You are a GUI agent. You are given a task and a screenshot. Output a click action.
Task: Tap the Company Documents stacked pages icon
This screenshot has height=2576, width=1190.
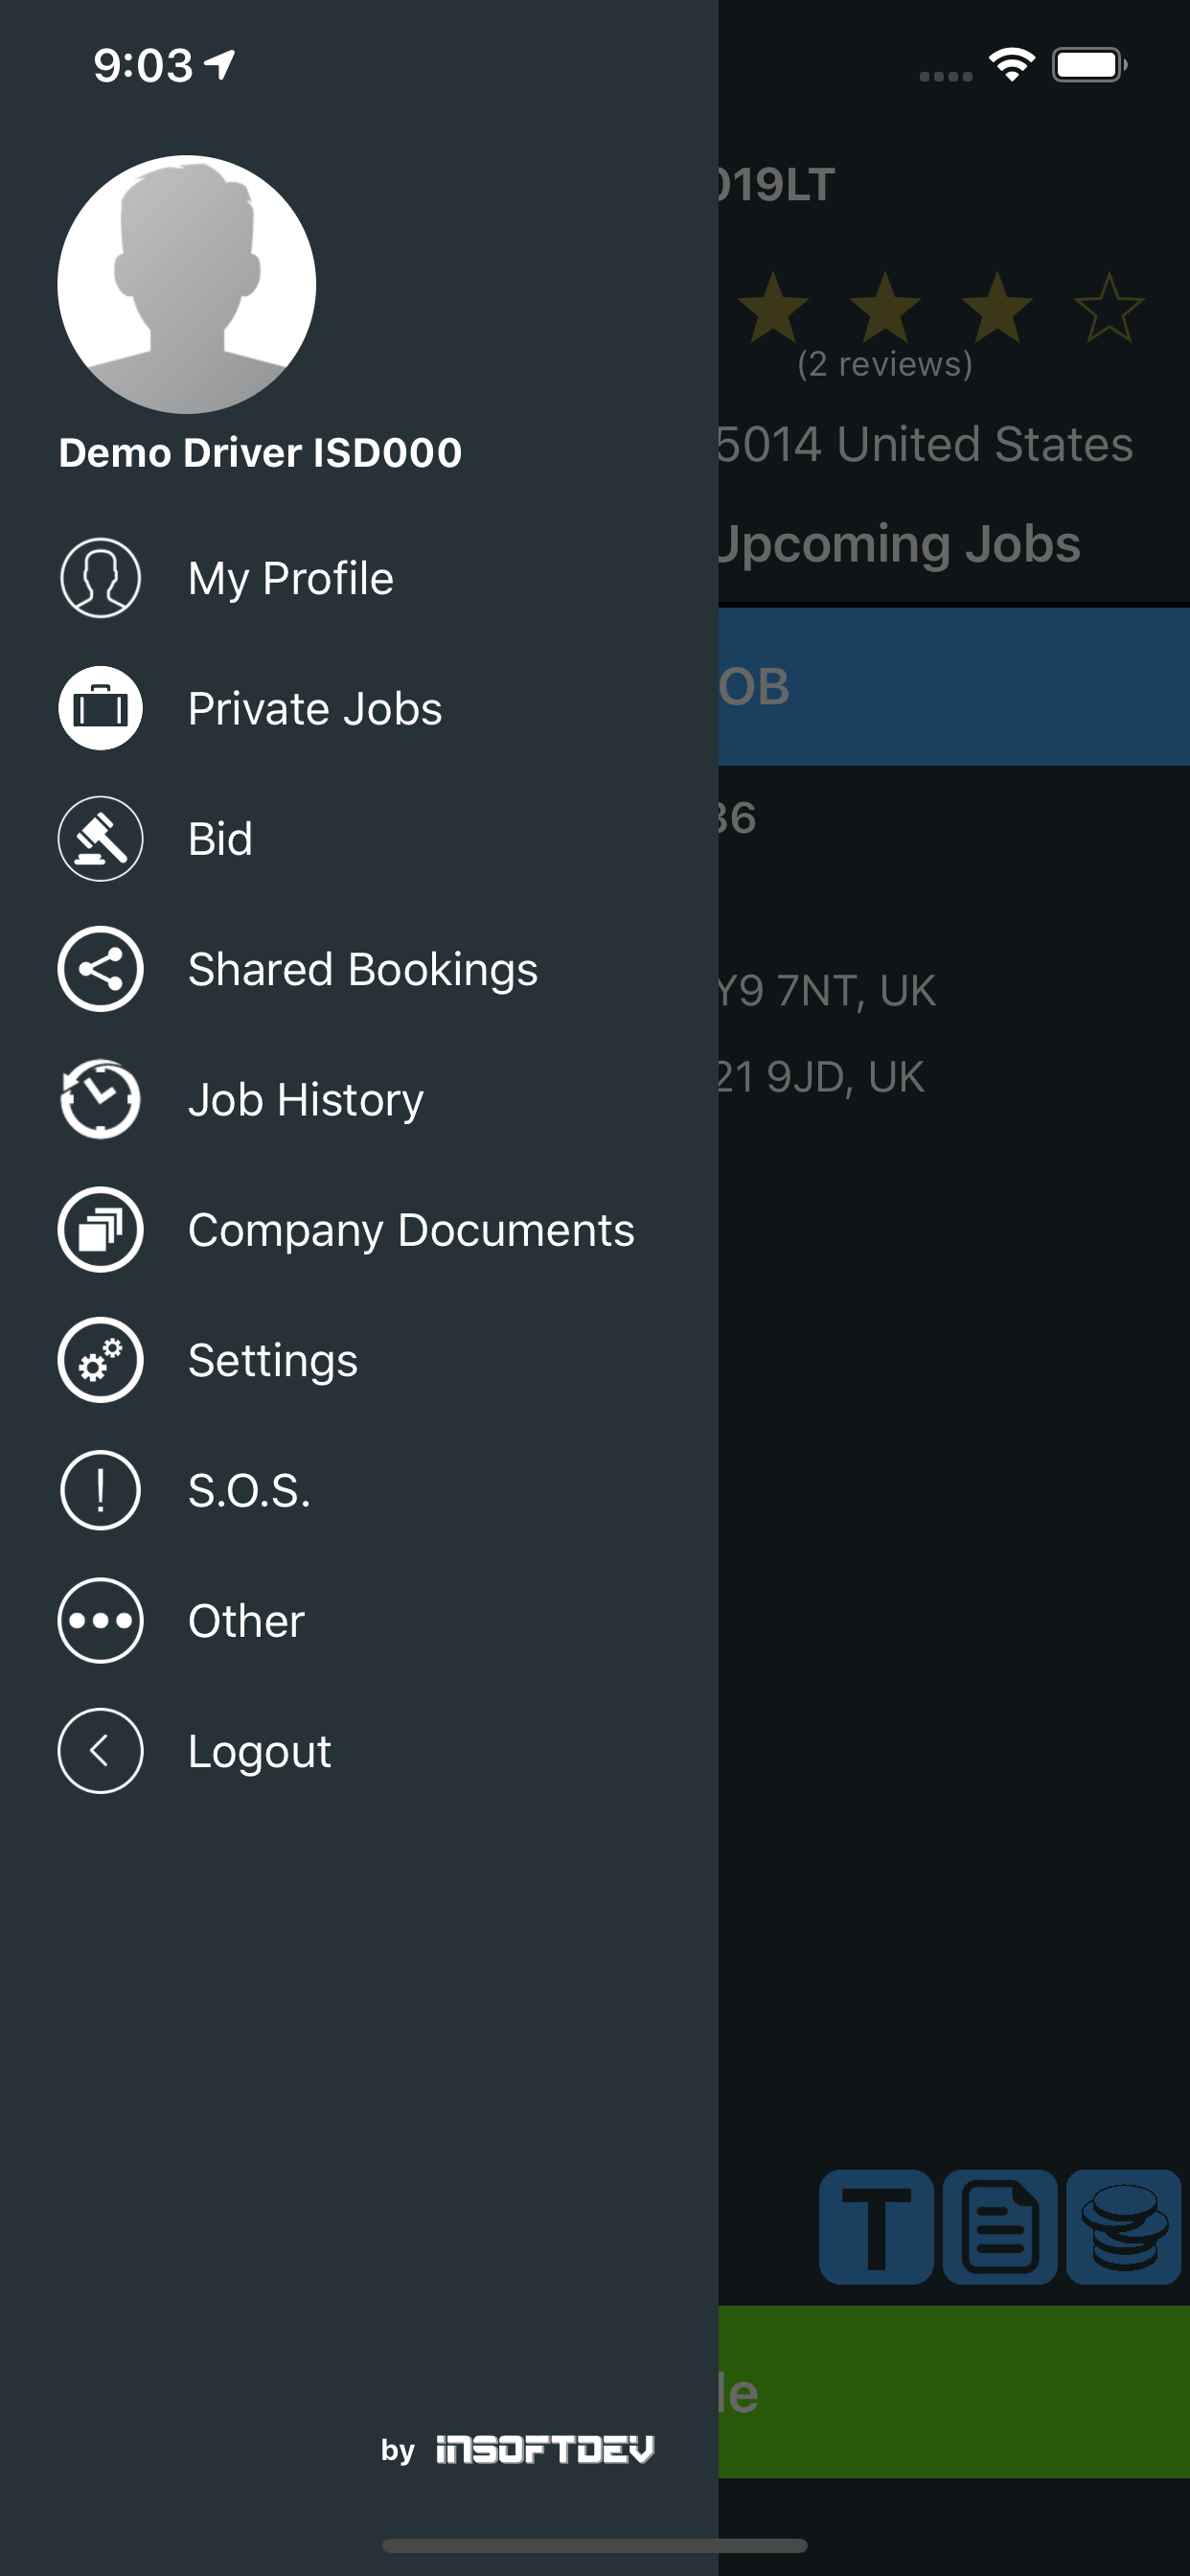pos(100,1229)
